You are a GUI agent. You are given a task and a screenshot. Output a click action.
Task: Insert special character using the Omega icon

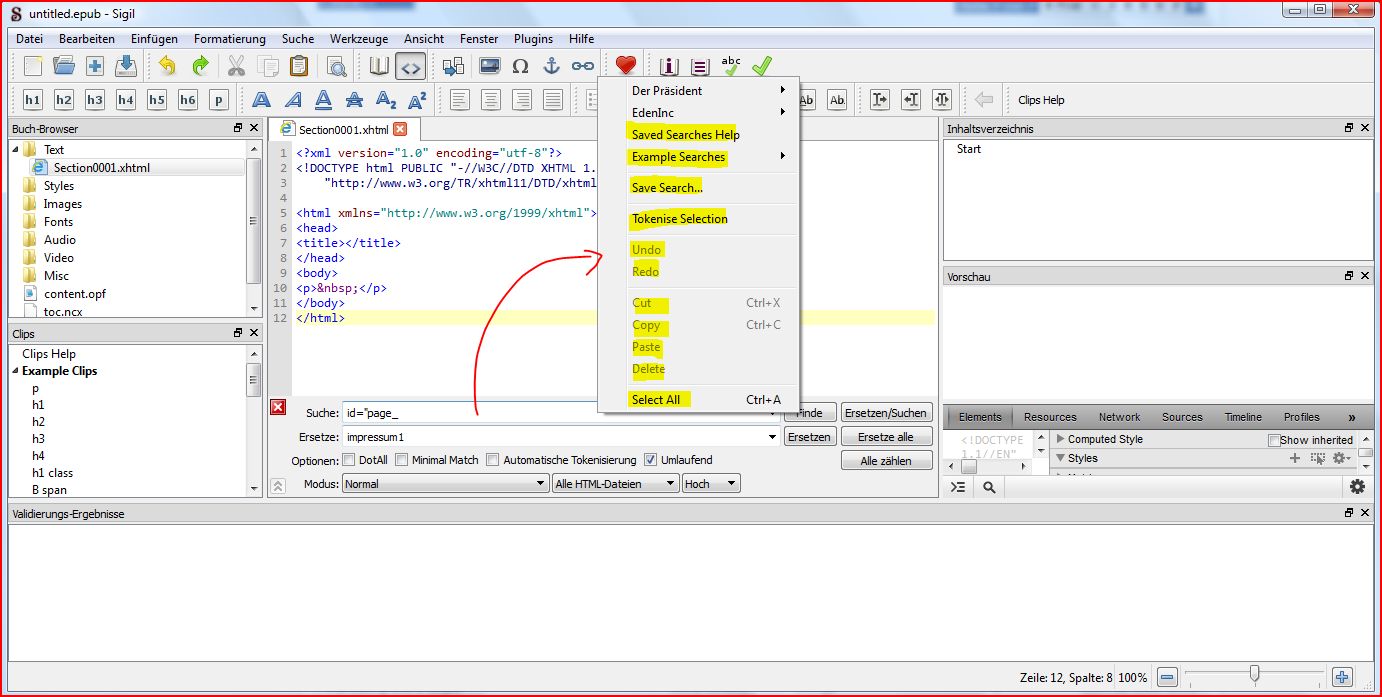coord(520,66)
